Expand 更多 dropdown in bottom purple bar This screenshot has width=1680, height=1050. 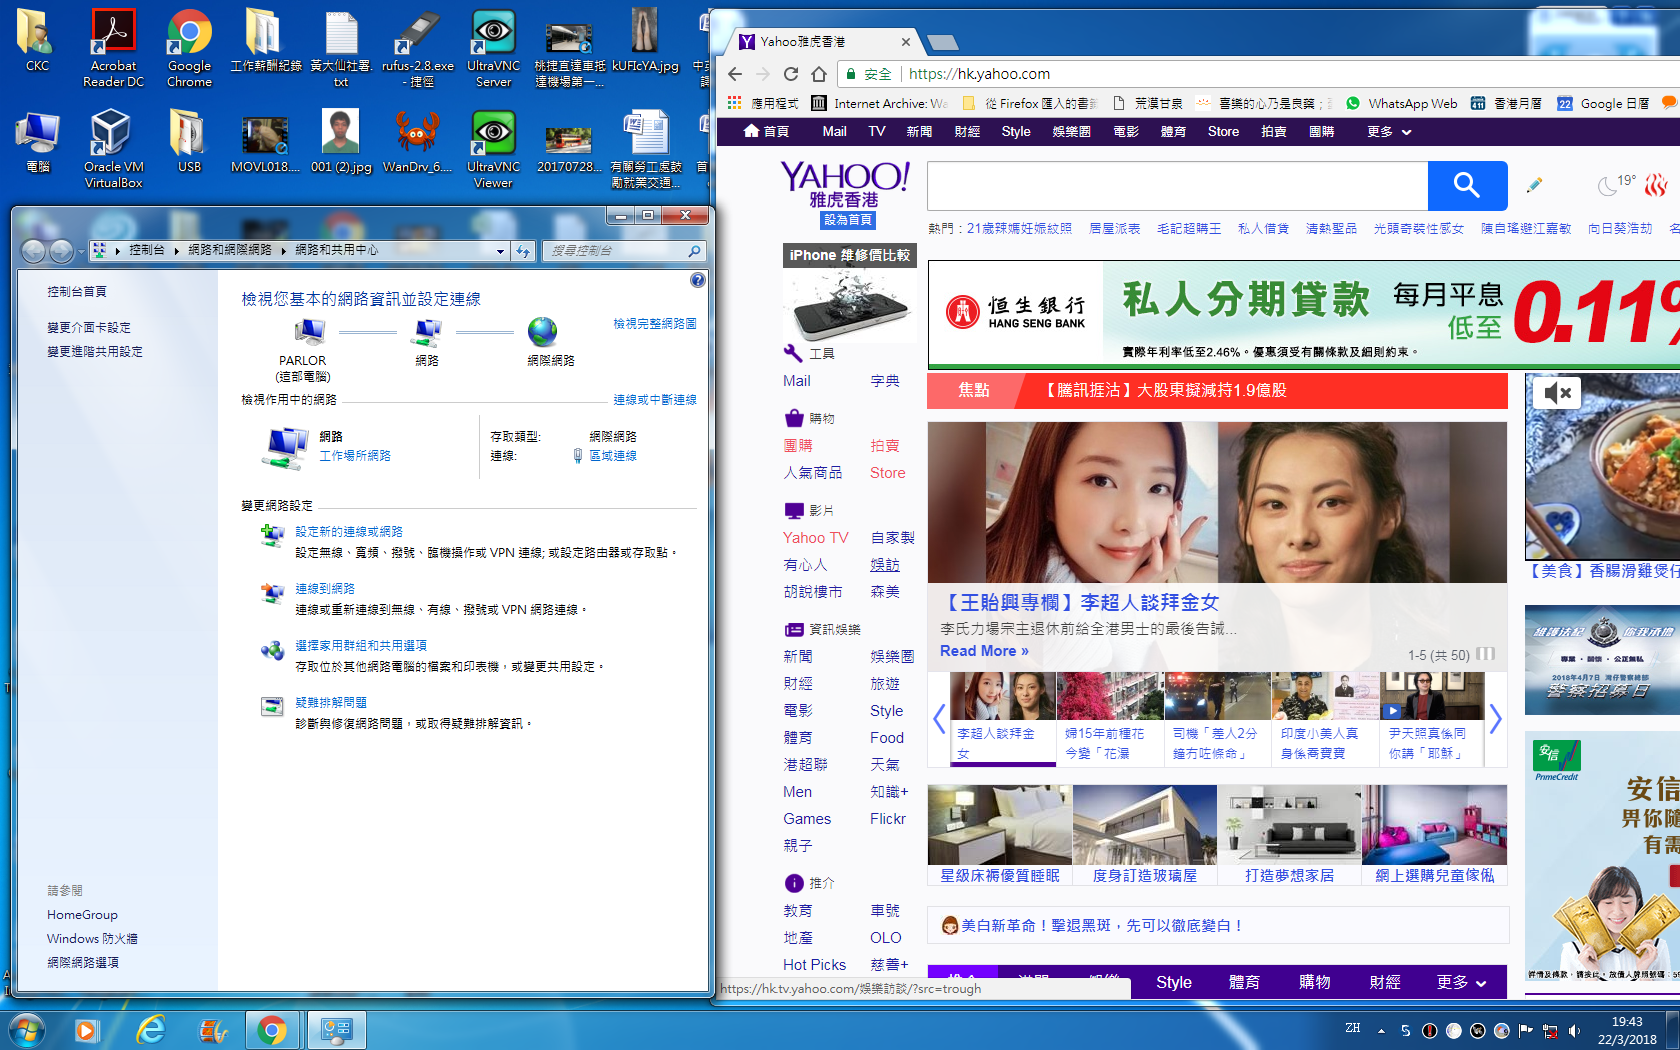pos(1461,982)
